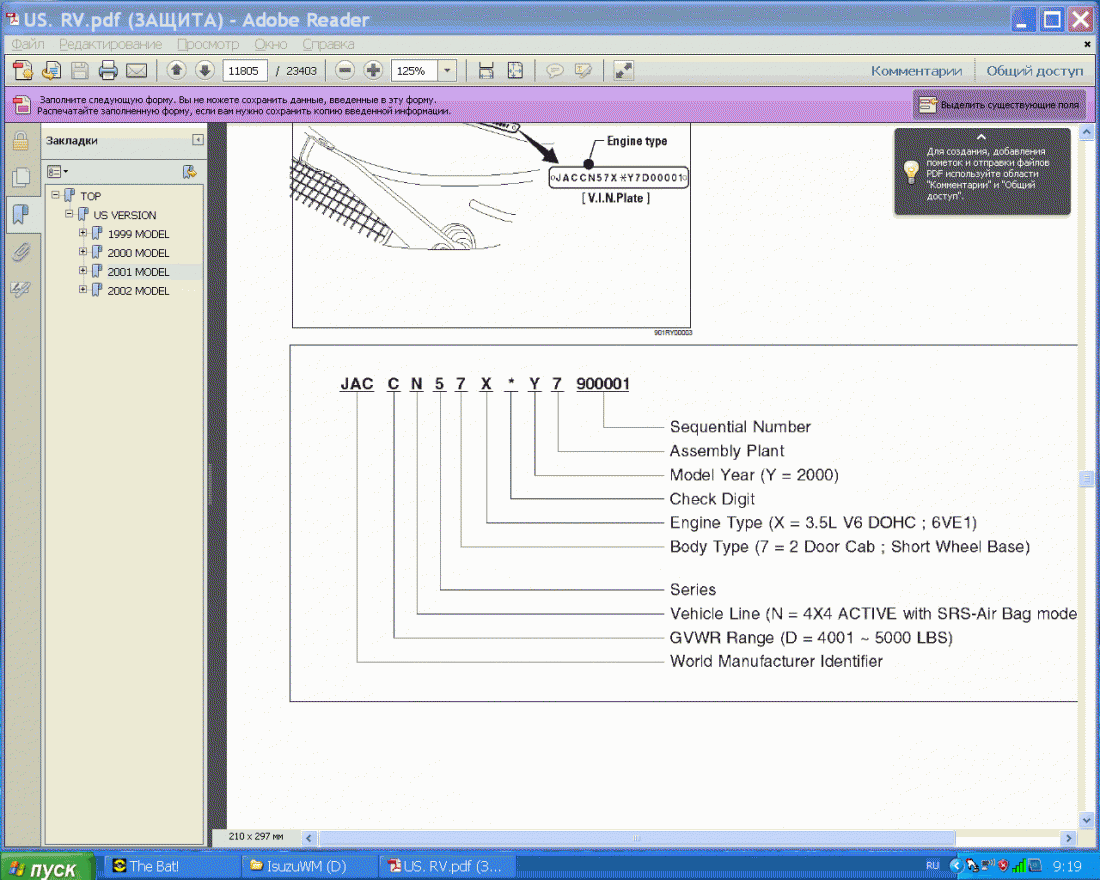This screenshot has height=880, width=1100.
Task: Switch to read mode fullscreen icon
Action: click(x=623, y=70)
